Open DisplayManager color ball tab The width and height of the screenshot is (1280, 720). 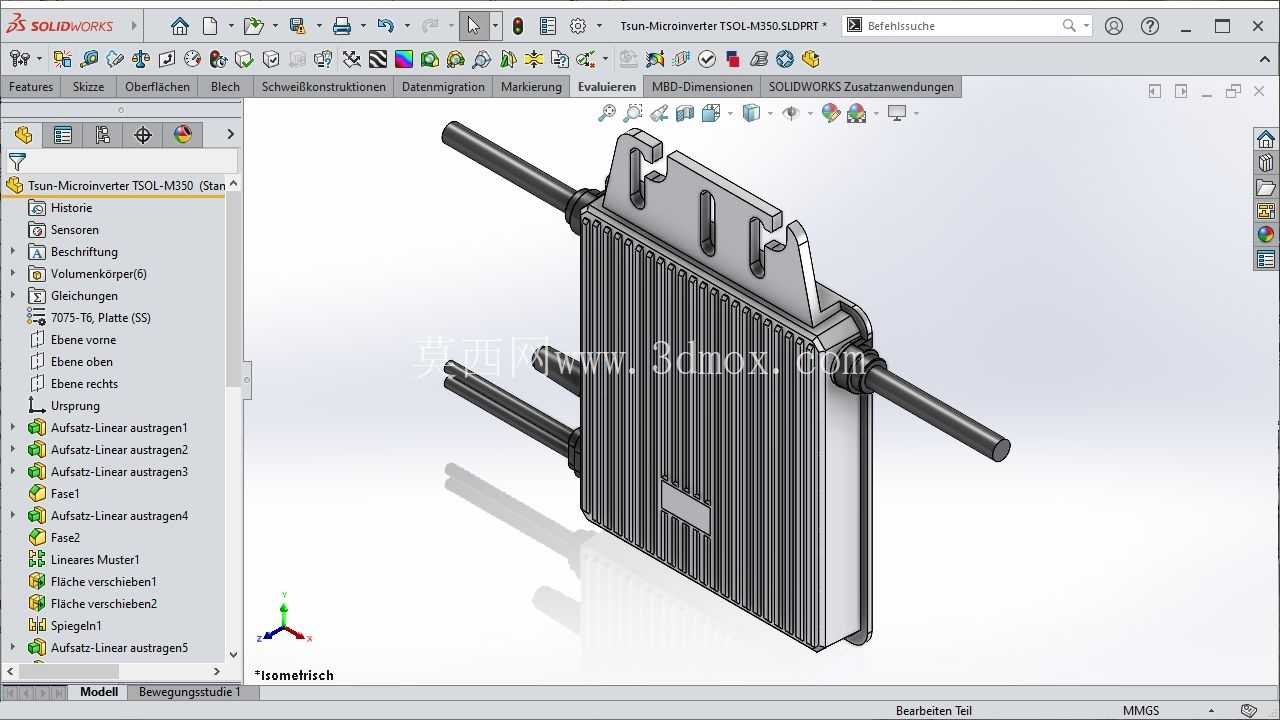click(183, 135)
